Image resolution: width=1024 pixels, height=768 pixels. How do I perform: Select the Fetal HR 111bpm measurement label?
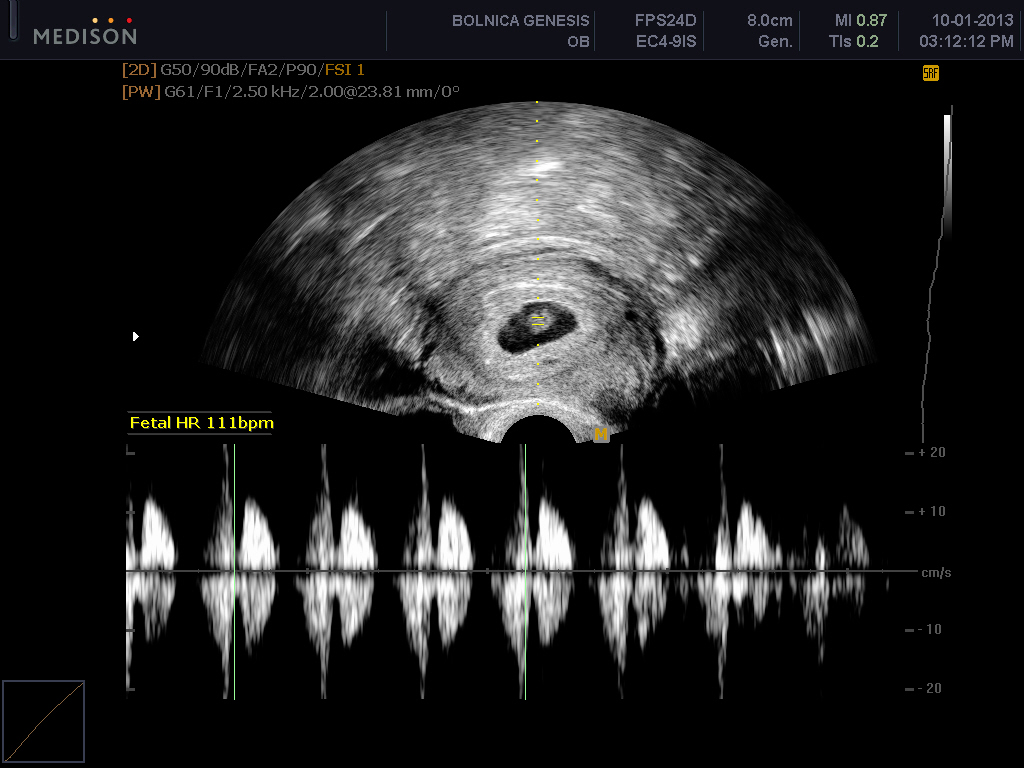(201, 423)
